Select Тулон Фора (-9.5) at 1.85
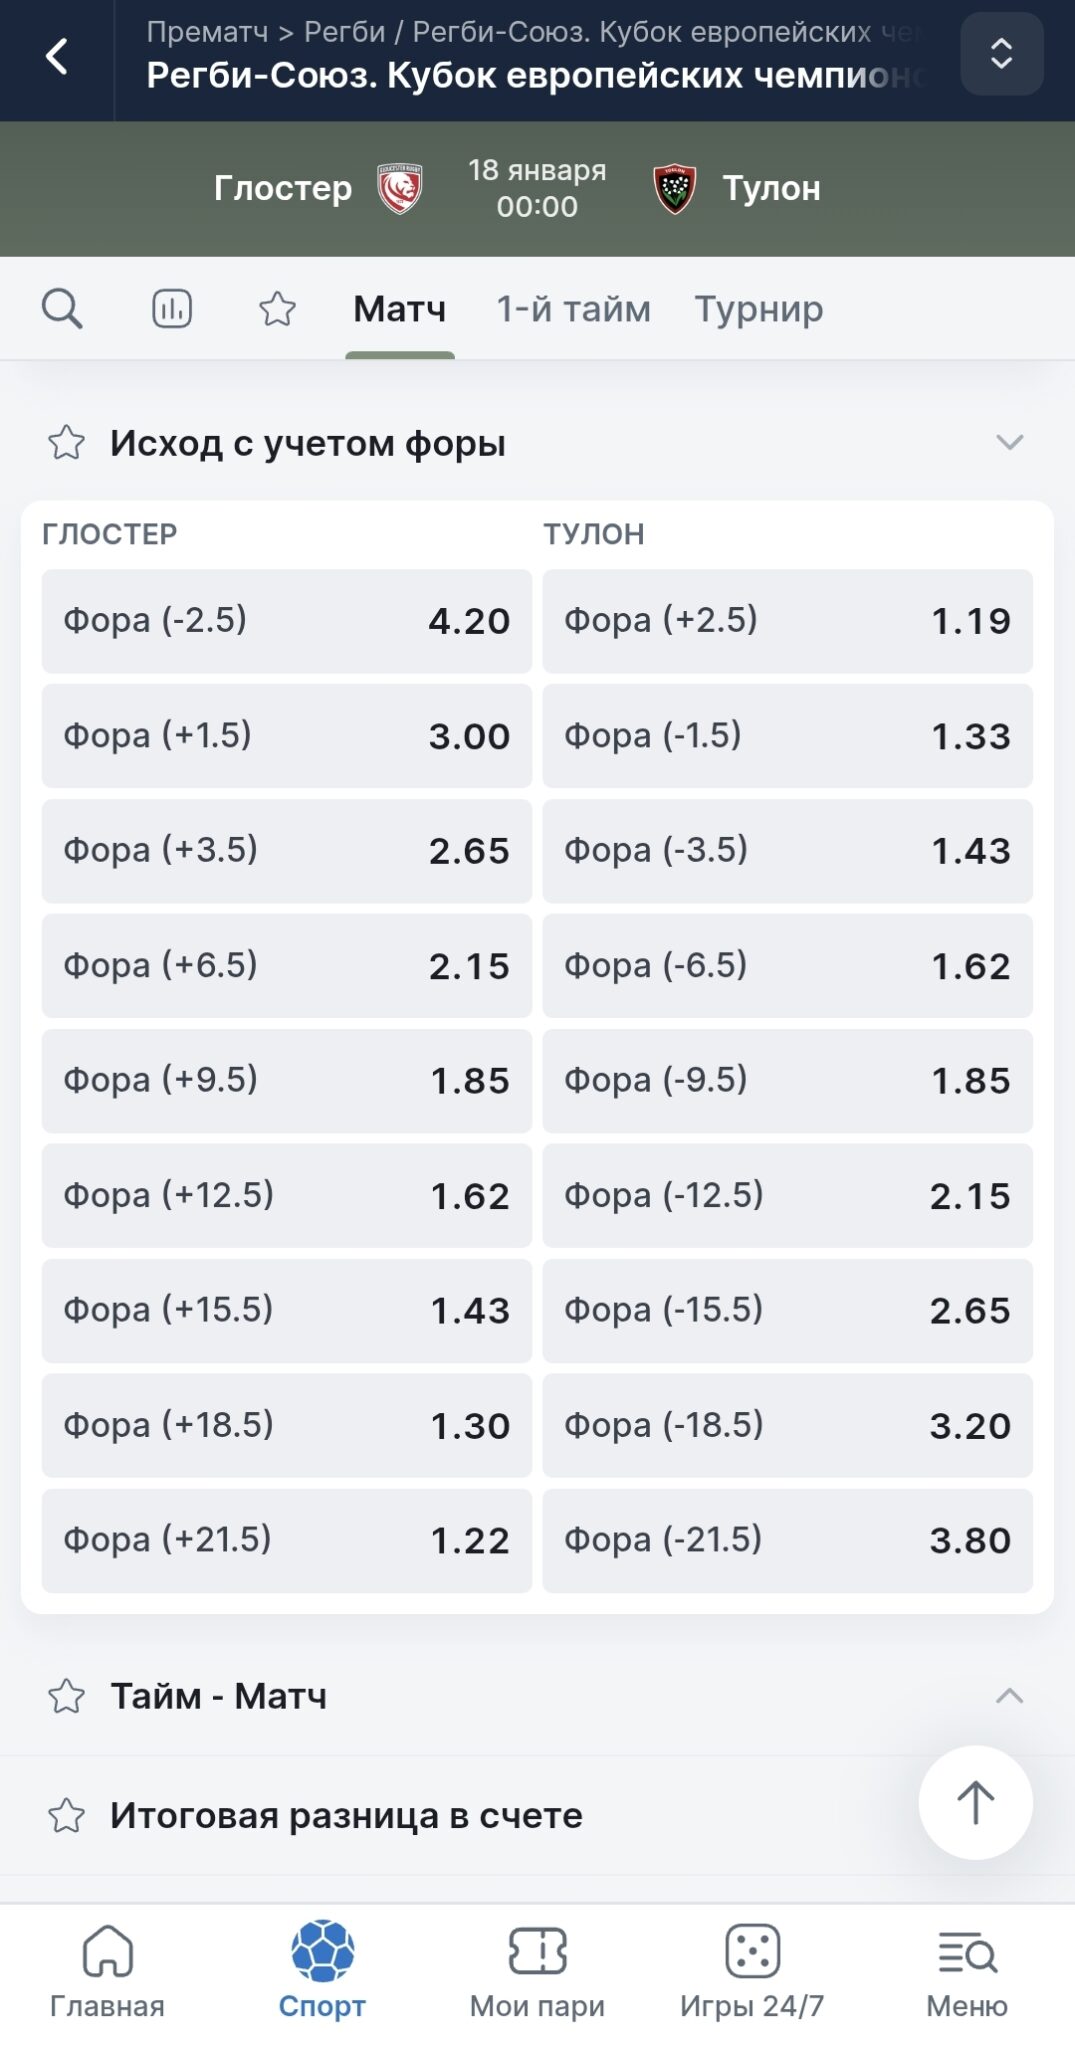This screenshot has height=2048, width=1075. (x=787, y=1081)
